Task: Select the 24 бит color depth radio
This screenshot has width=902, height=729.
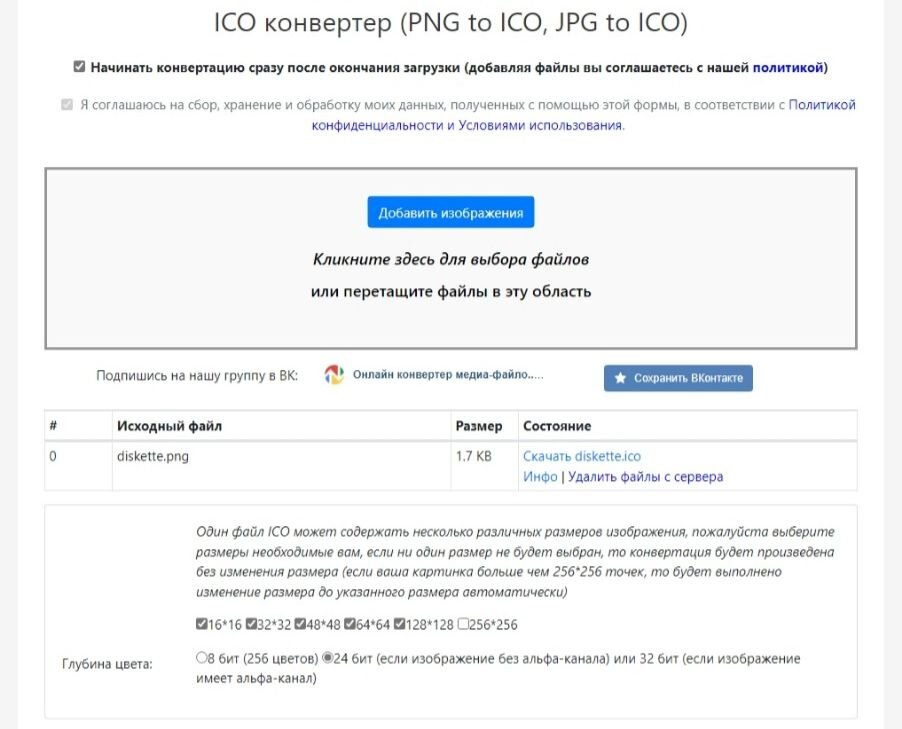Action: pyautogui.click(x=327, y=657)
